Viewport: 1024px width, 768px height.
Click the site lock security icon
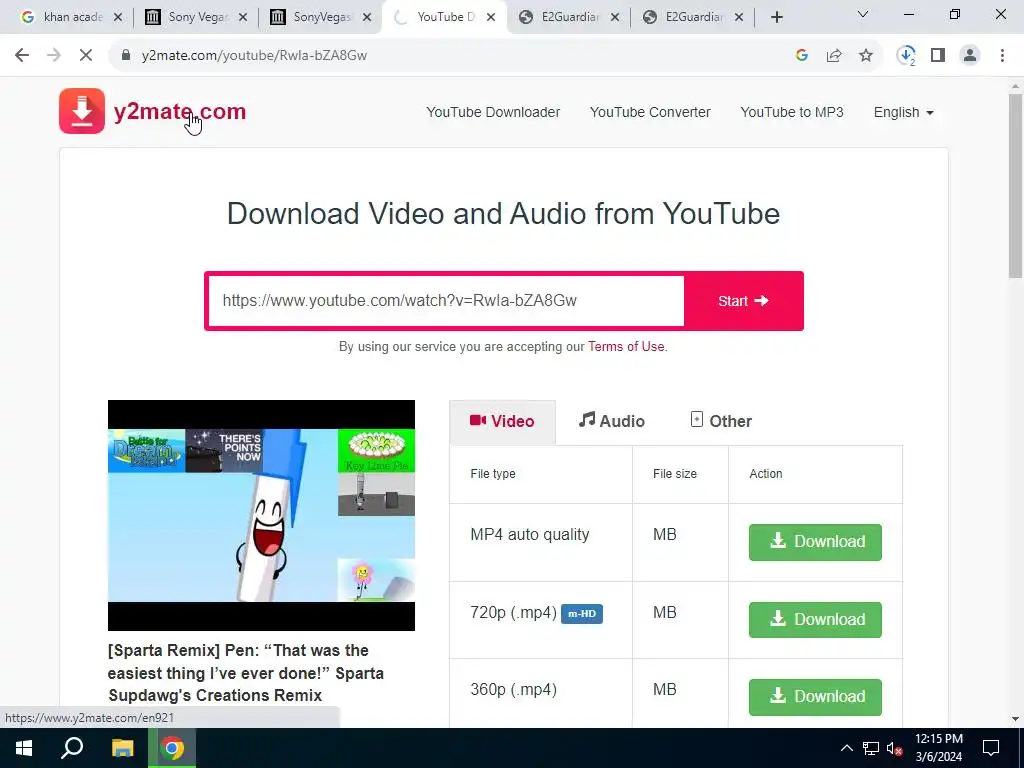[126, 56]
